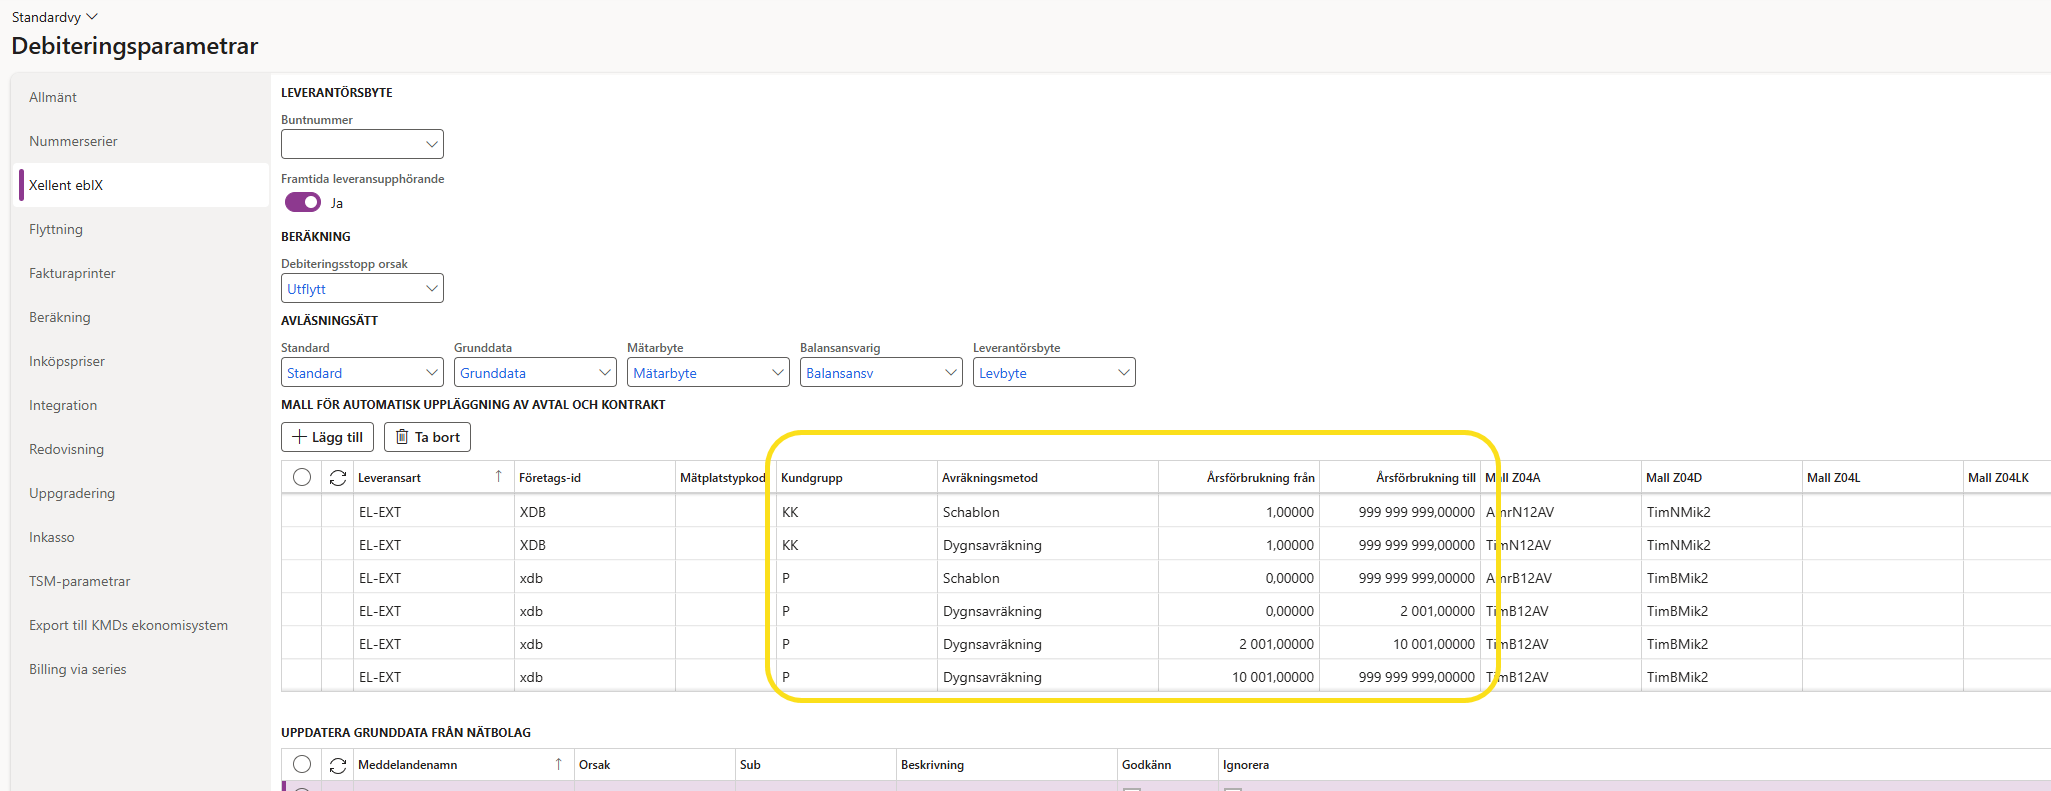Switch to the Fakturaprinter tab
This screenshot has width=2051, height=791.
(72, 273)
